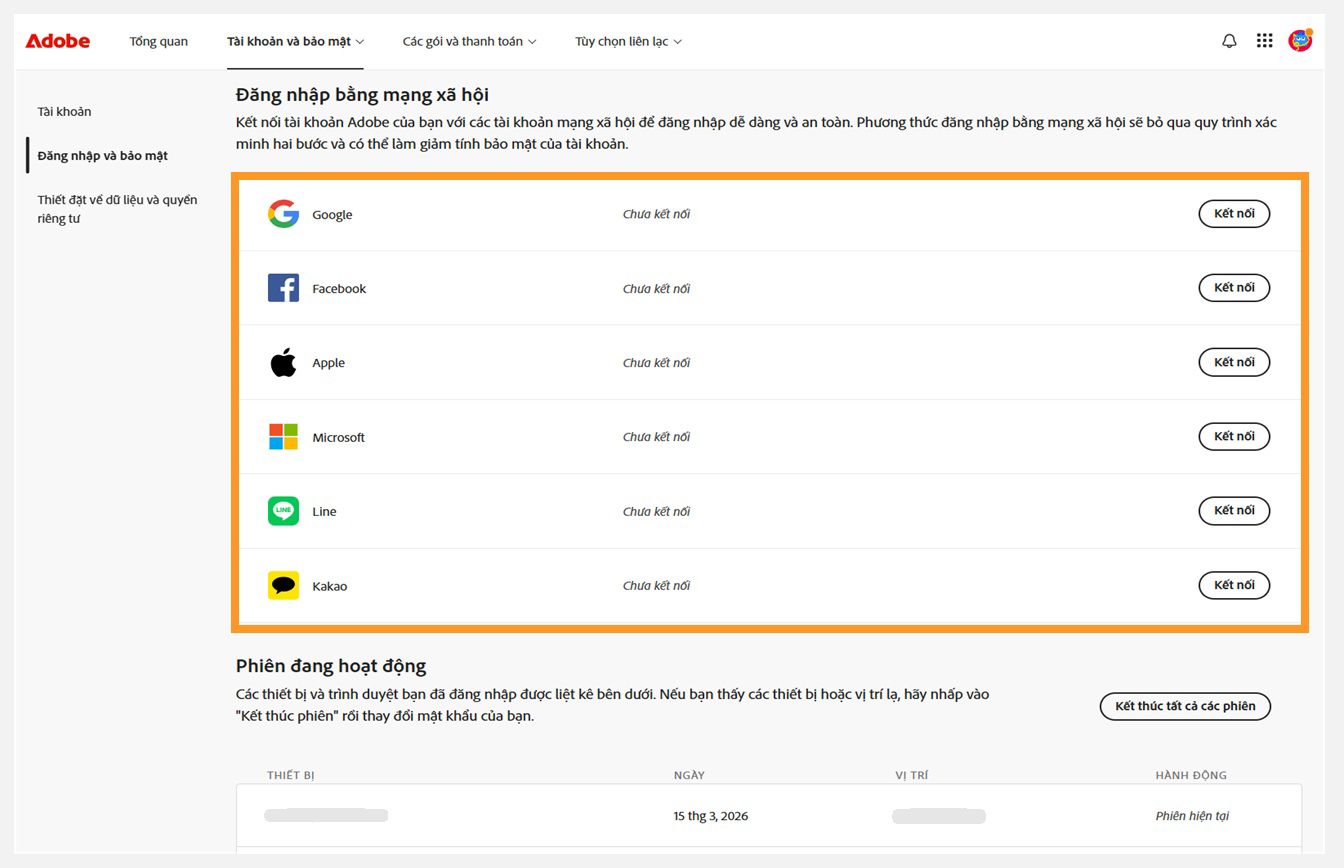Viewport: 1344px width, 868px height.
Task: Go to the Tổng quan tab
Action: click(x=158, y=41)
